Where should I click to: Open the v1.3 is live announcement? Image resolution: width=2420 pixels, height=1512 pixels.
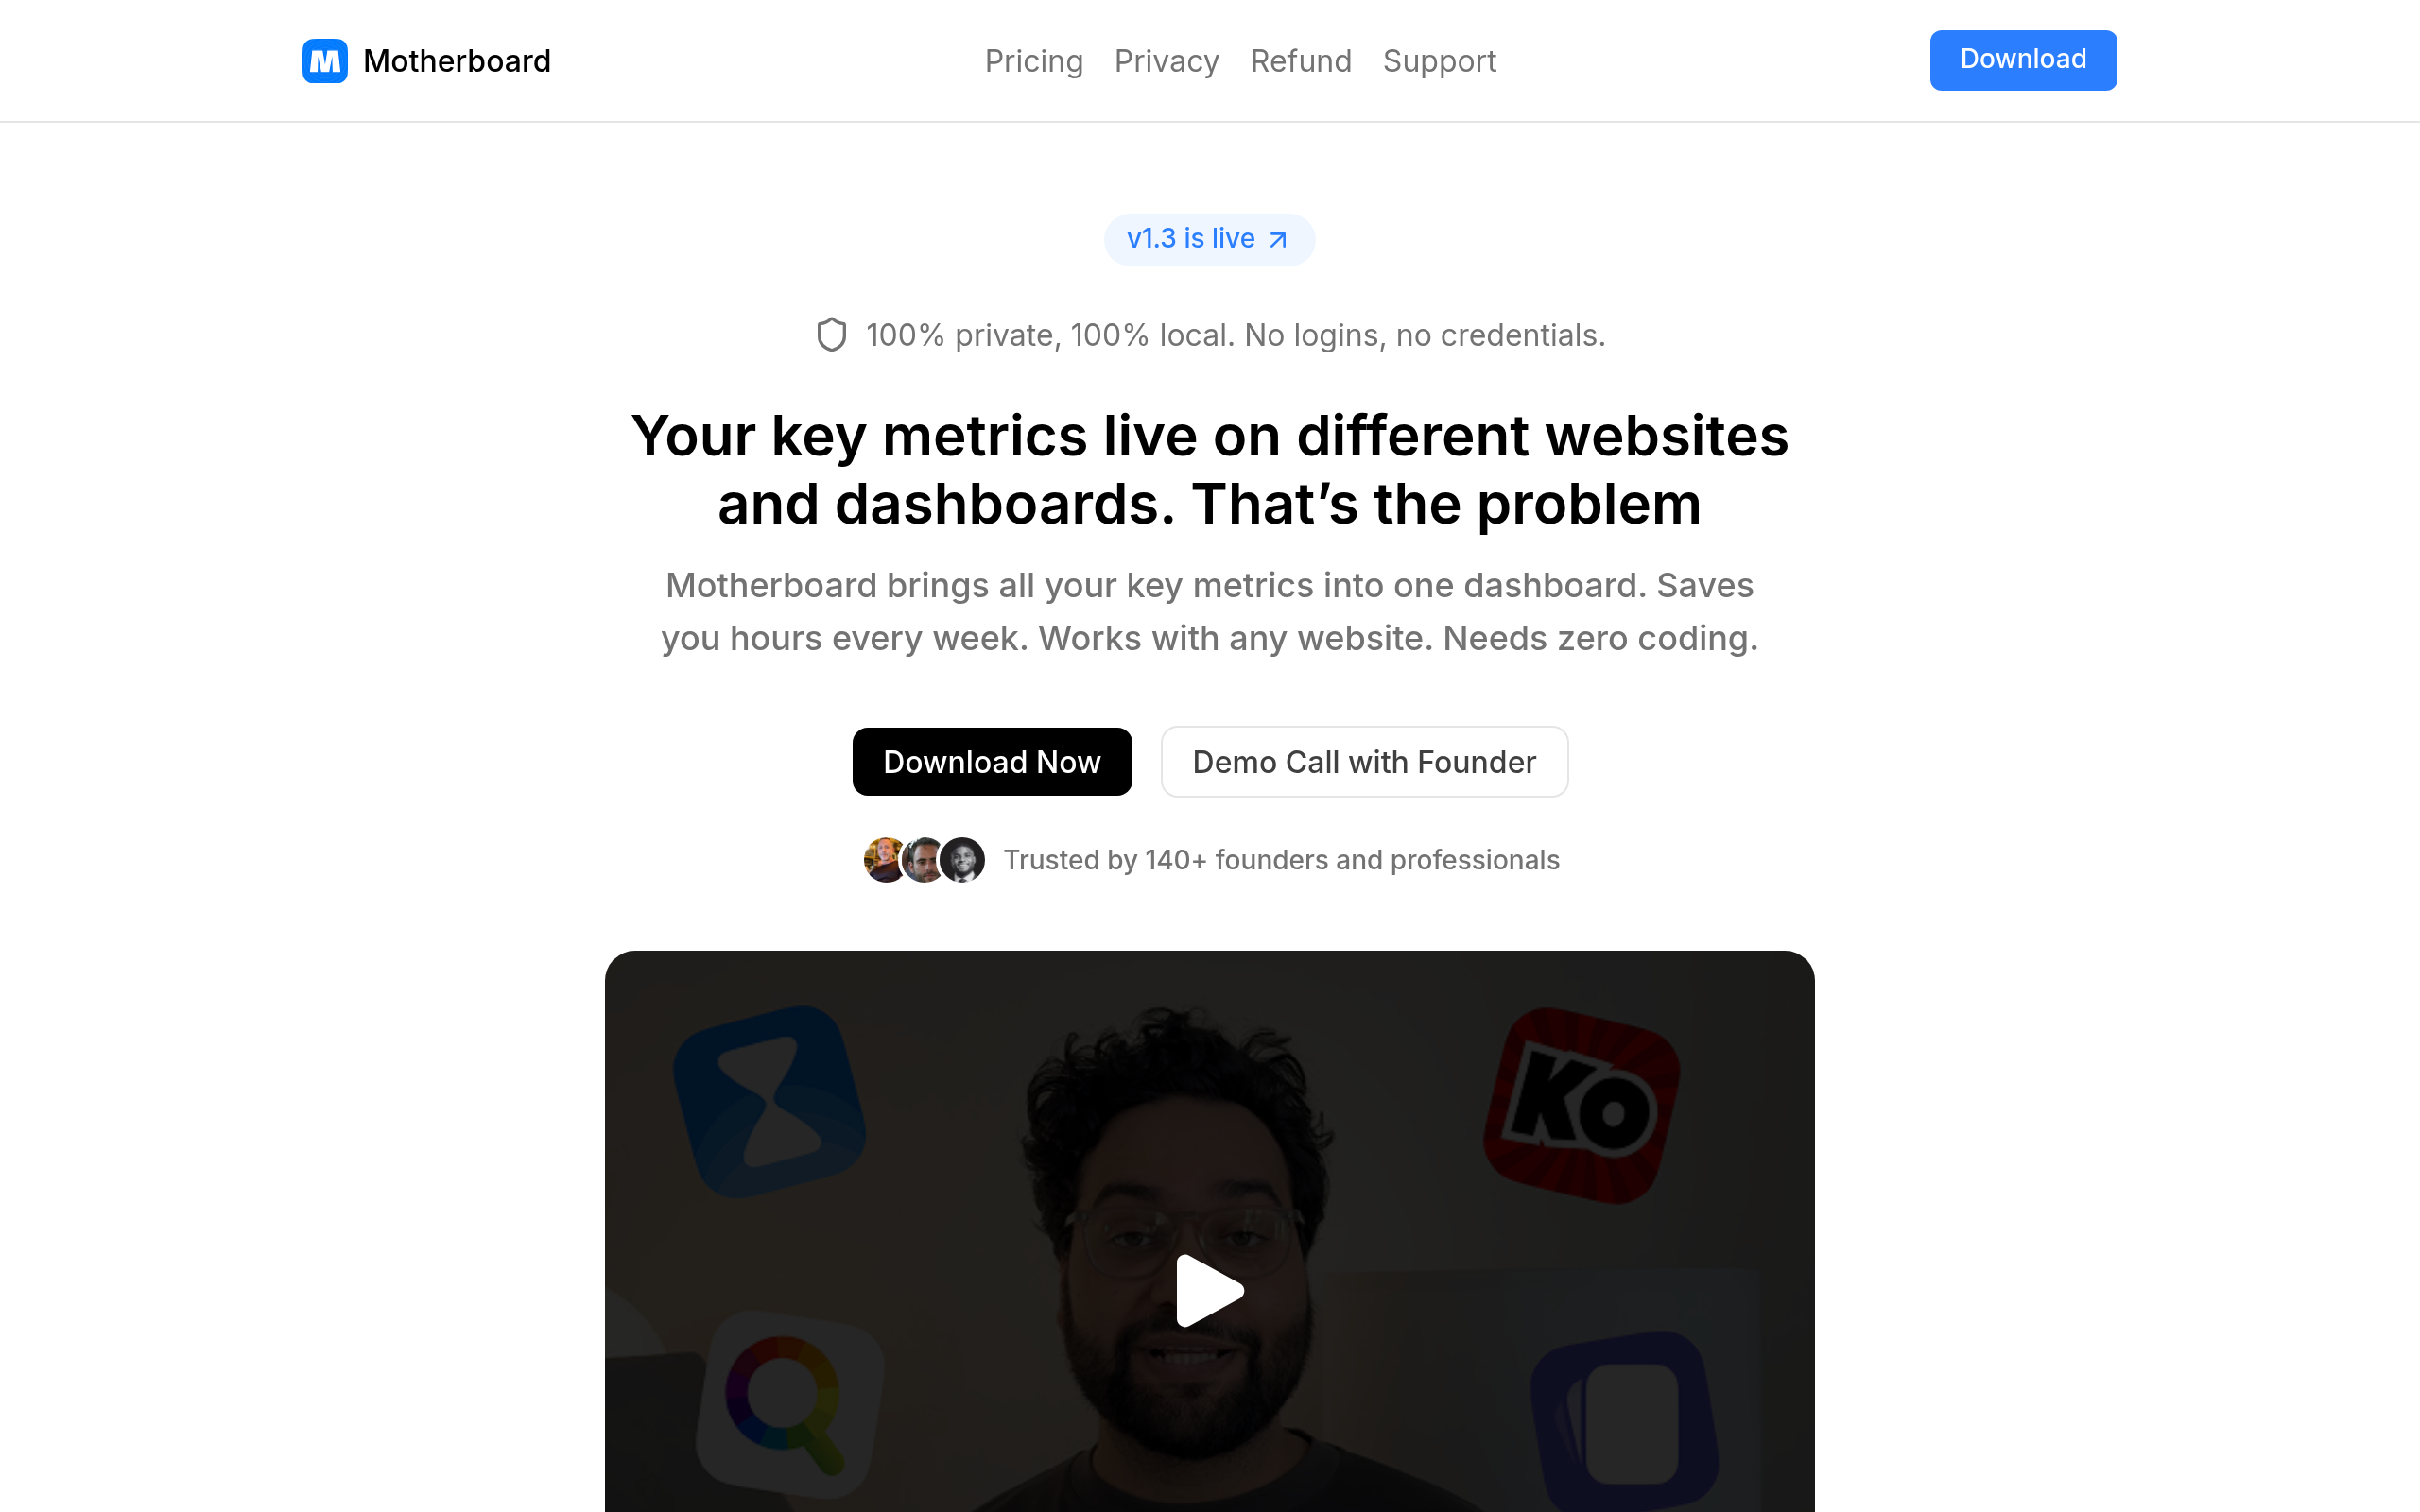tap(1209, 240)
